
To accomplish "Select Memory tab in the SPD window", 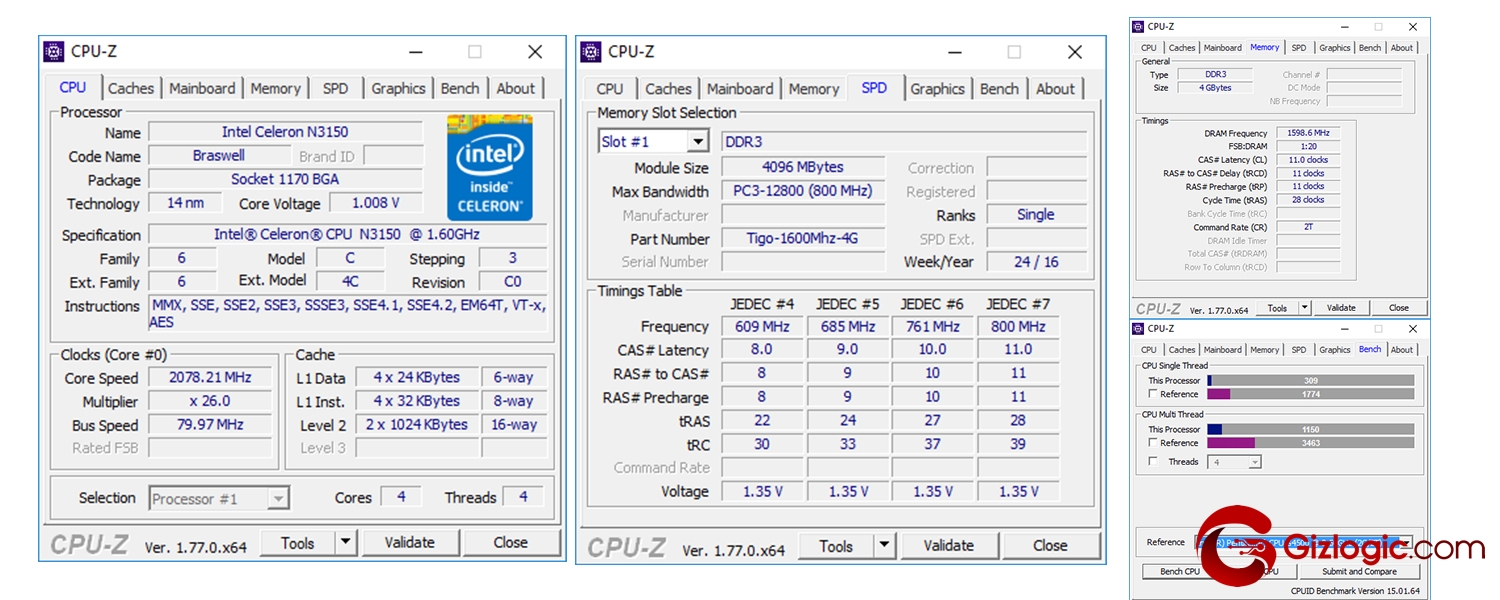I will [813, 88].
